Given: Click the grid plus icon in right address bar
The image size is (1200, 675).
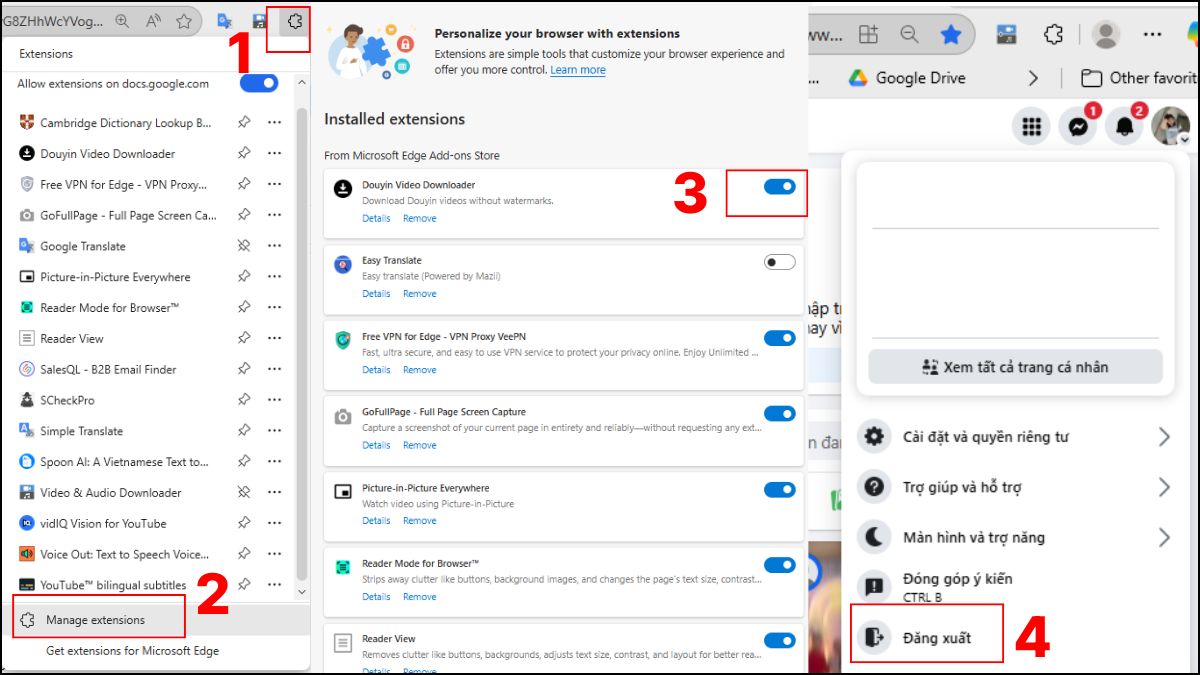Looking at the screenshot, I should point(869,34).
